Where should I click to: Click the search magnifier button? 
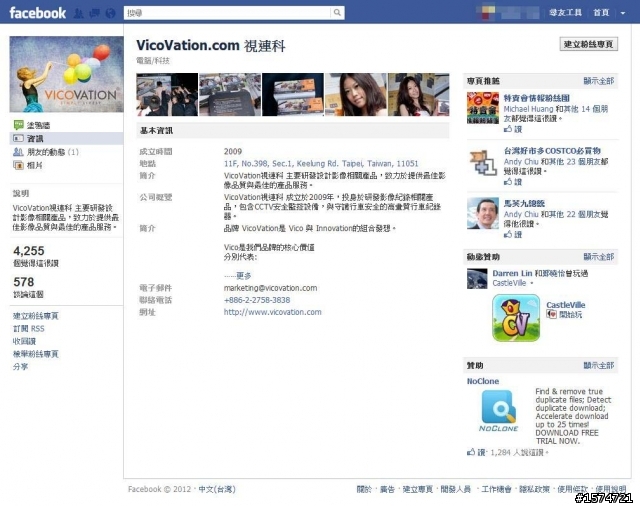tap(337, 13)
